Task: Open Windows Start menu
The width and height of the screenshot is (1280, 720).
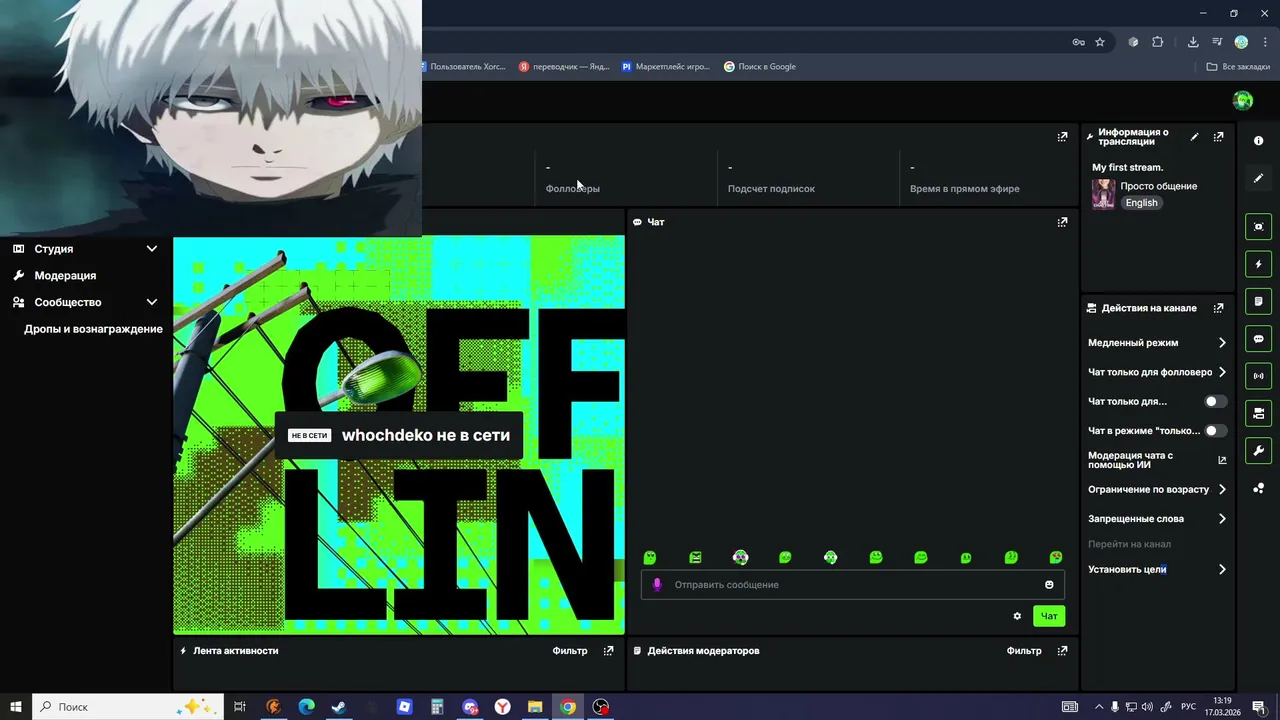Action: [x=16, y=707]
